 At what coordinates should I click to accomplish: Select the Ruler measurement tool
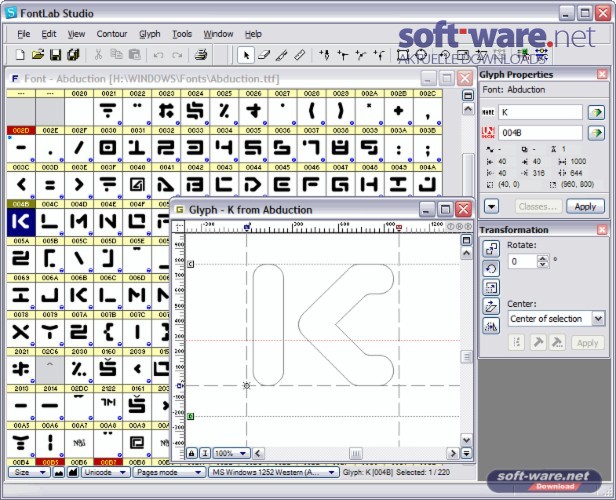300,55
